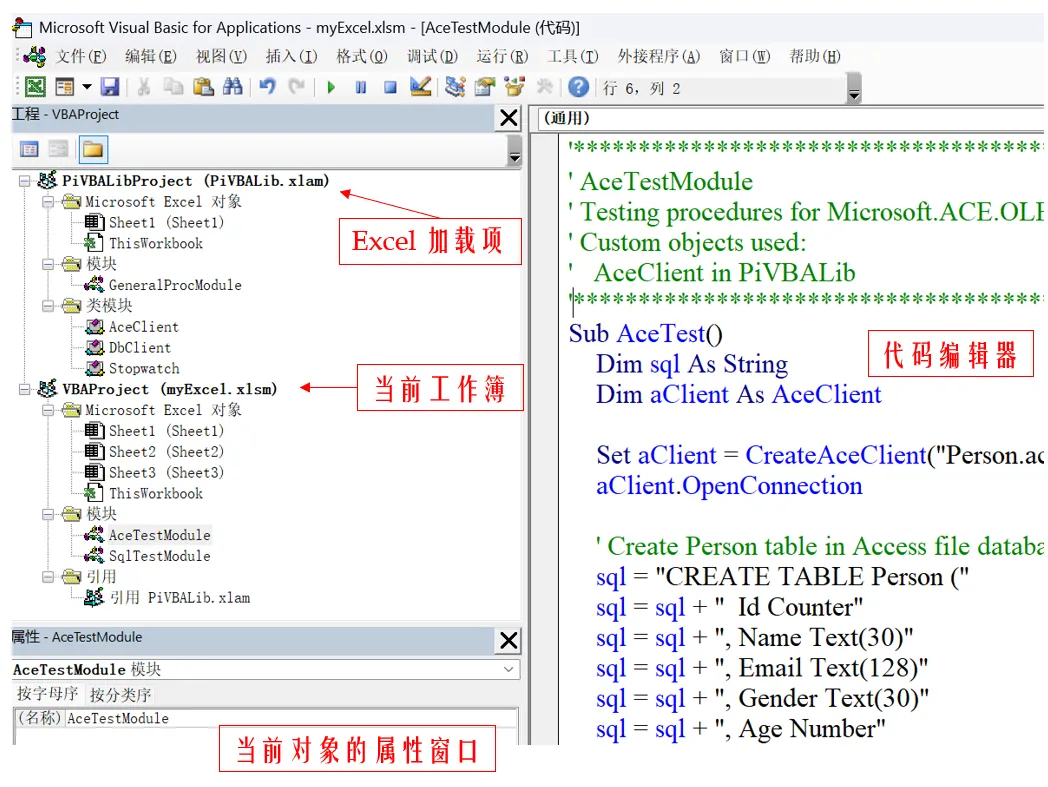Open the 工具(T) menu
This screenshot has height=787, width=1048.
coord(573,57)
